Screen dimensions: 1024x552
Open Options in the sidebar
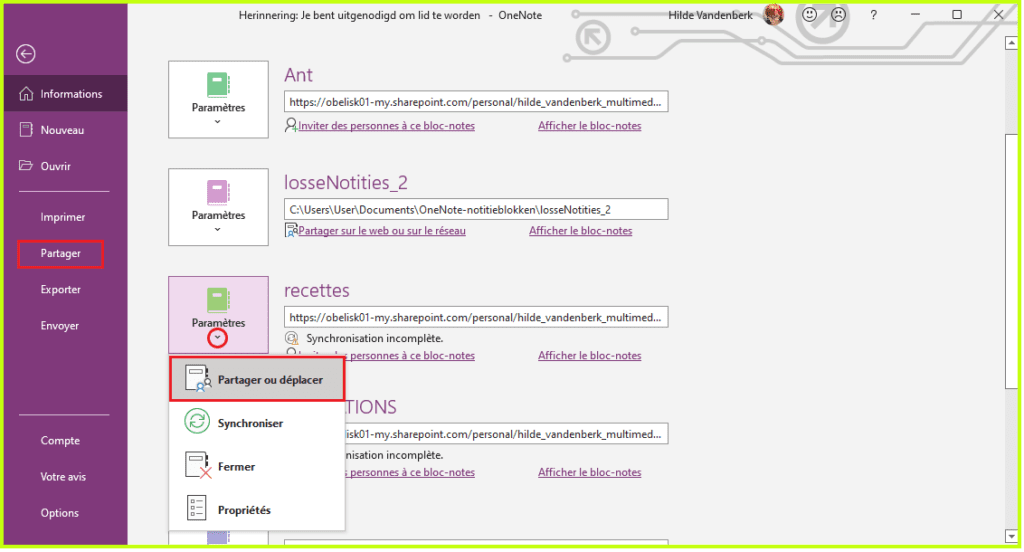coord(59,513)
